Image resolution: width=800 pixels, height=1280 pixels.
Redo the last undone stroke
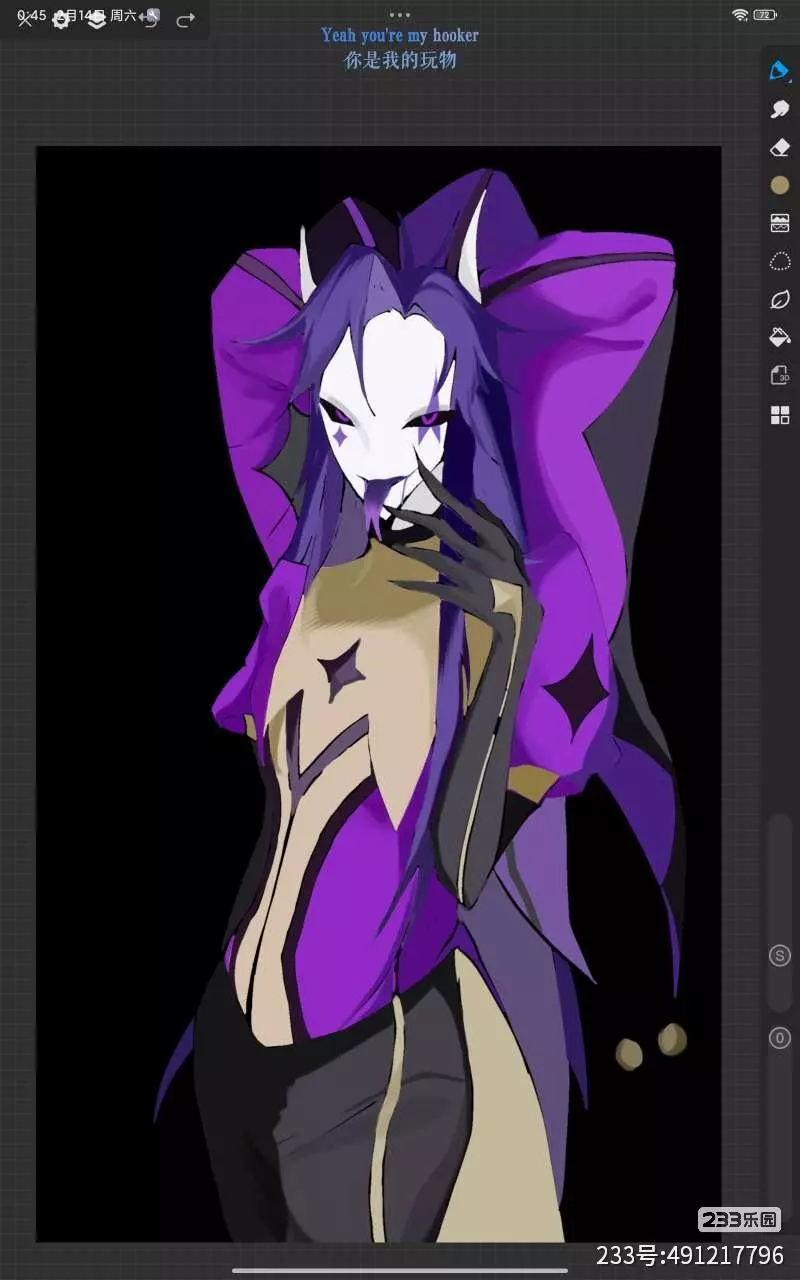185,20
